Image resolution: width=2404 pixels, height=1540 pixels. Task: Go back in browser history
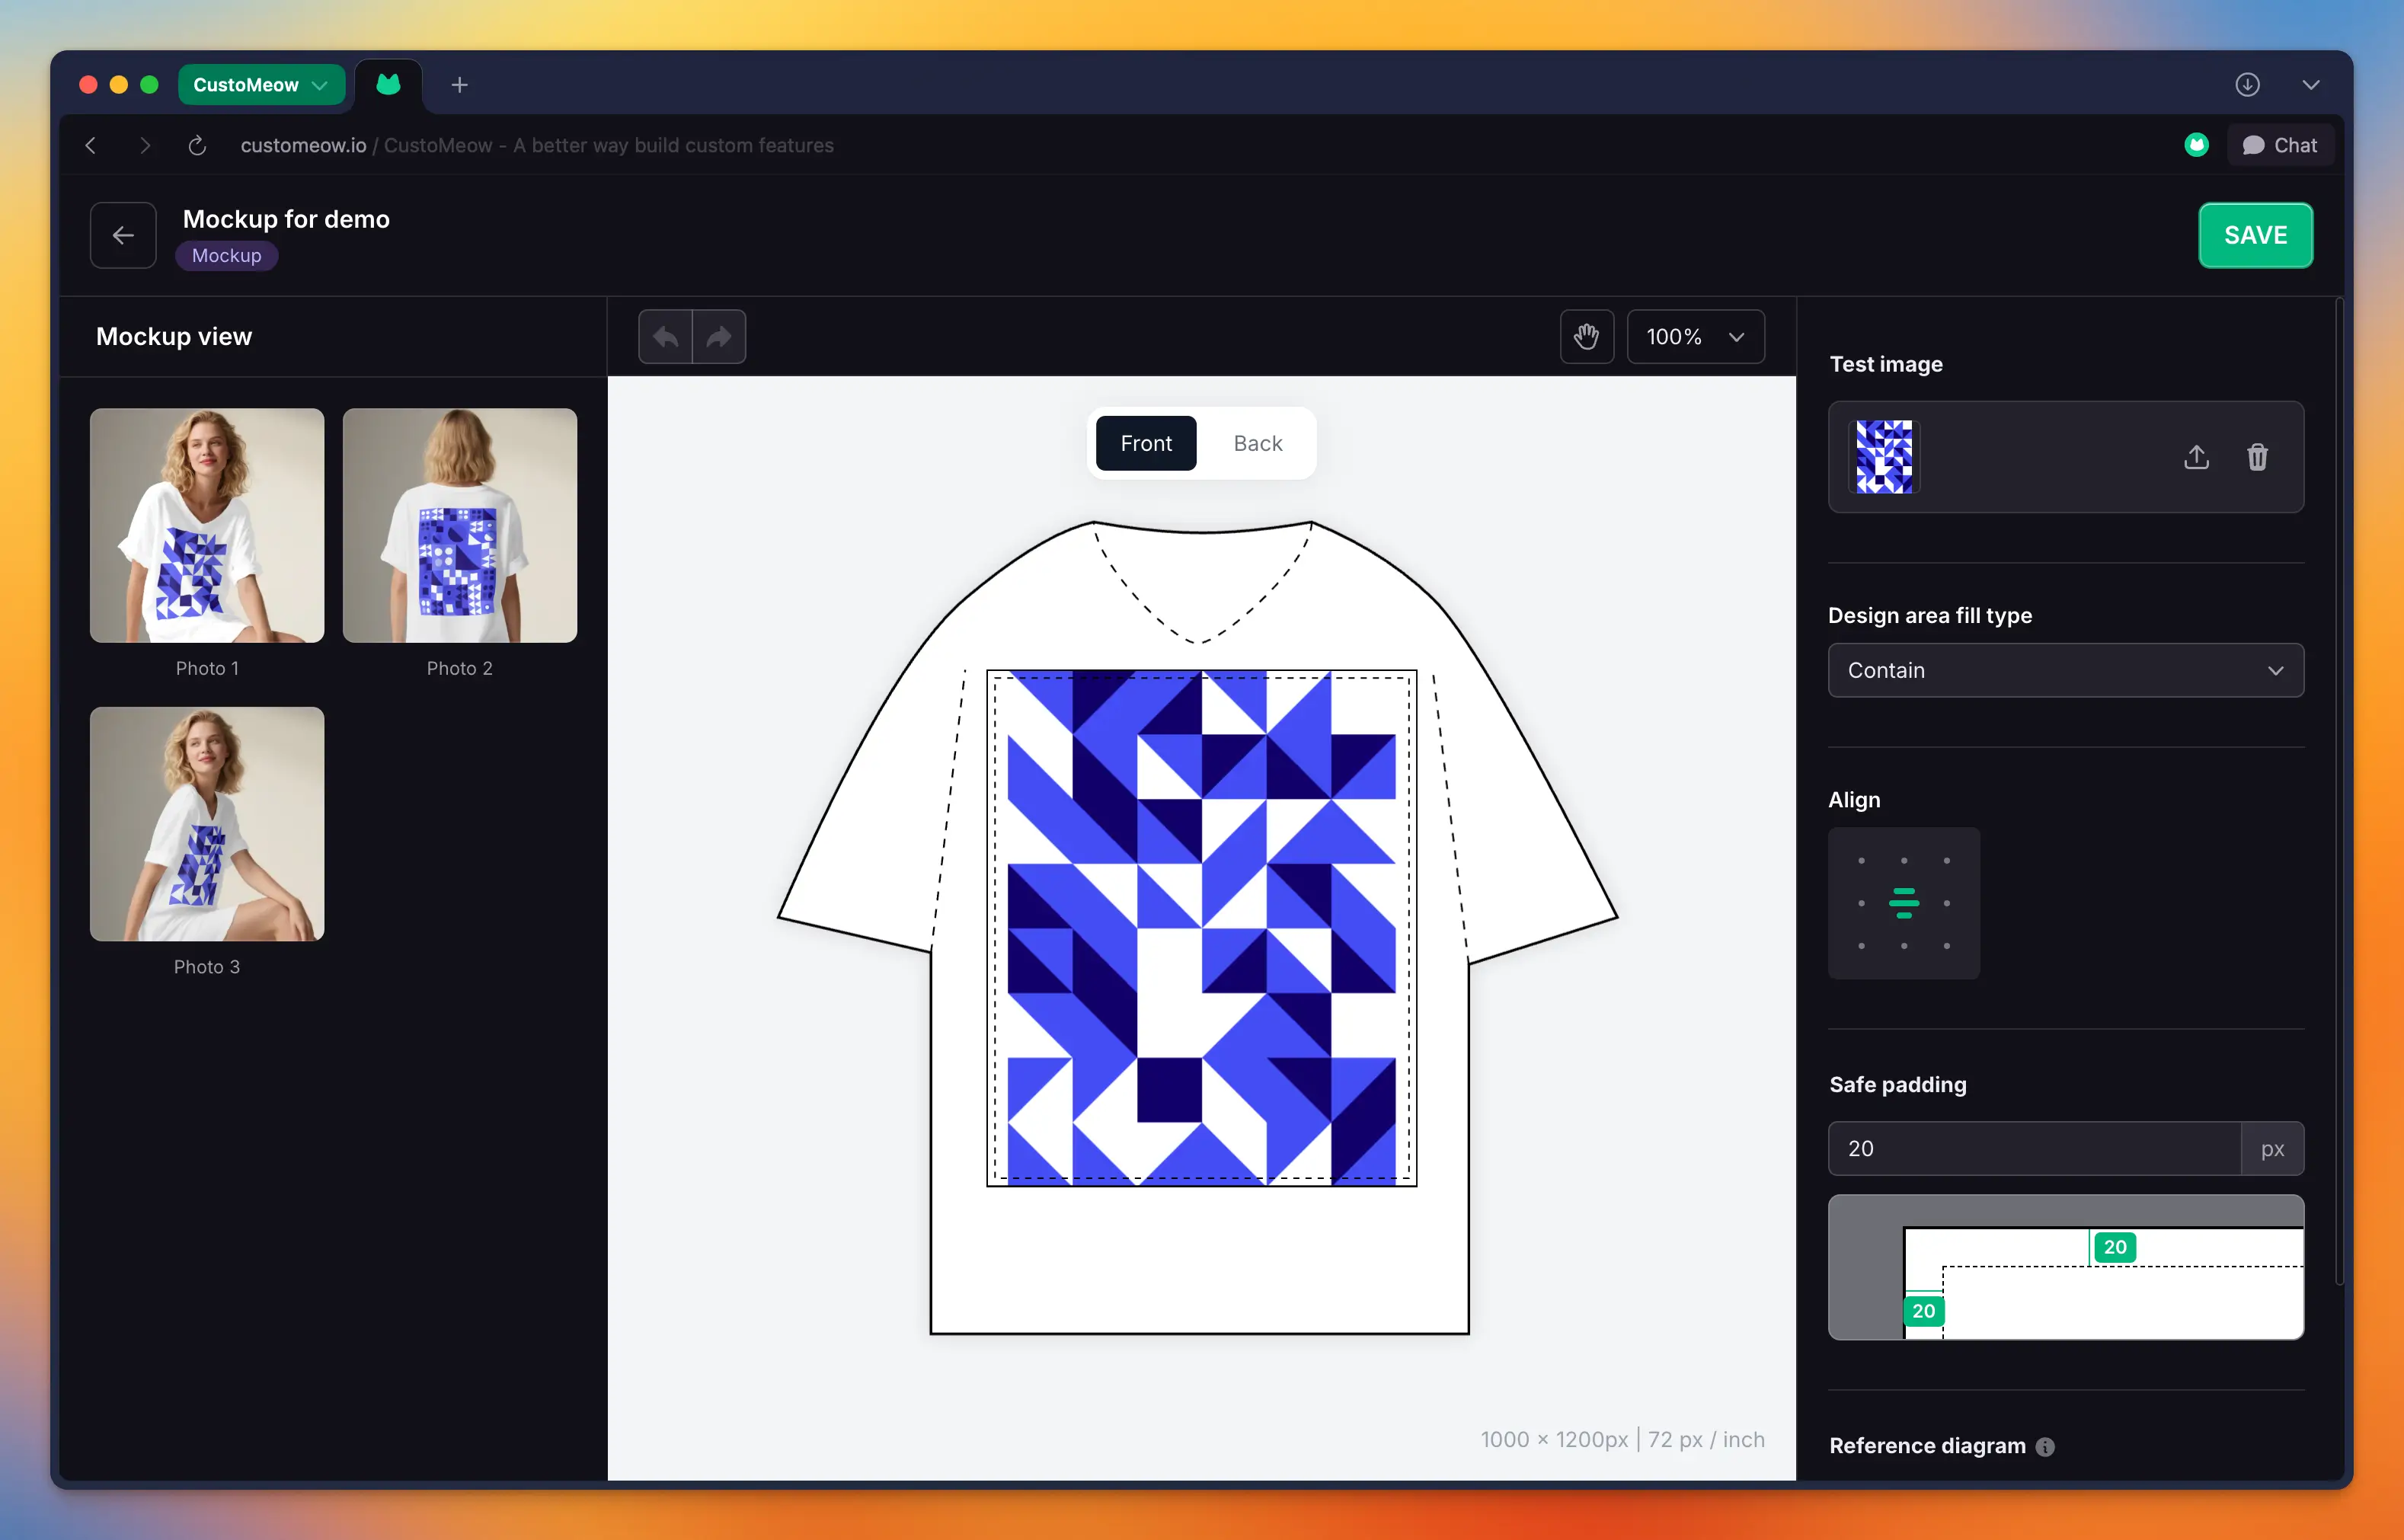tap(91, 145)
